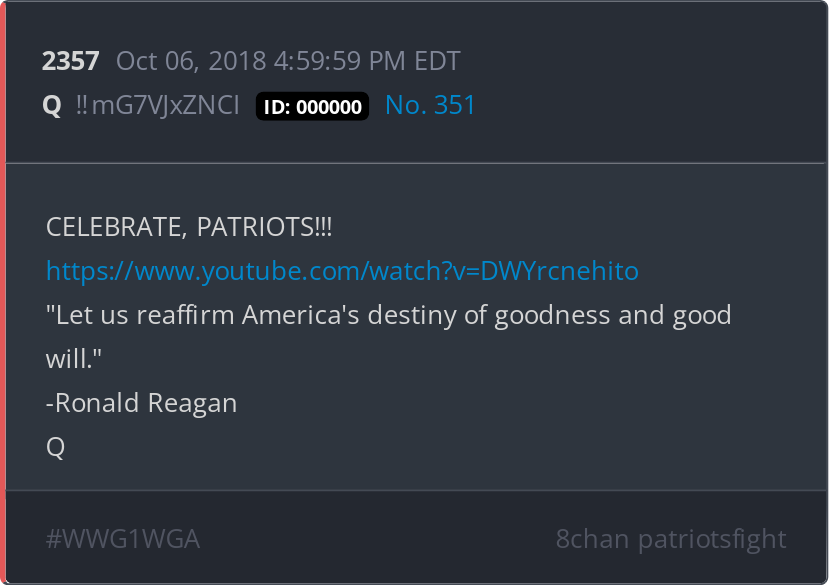Click the ID: 000000 badge

(x=312, y=106)
